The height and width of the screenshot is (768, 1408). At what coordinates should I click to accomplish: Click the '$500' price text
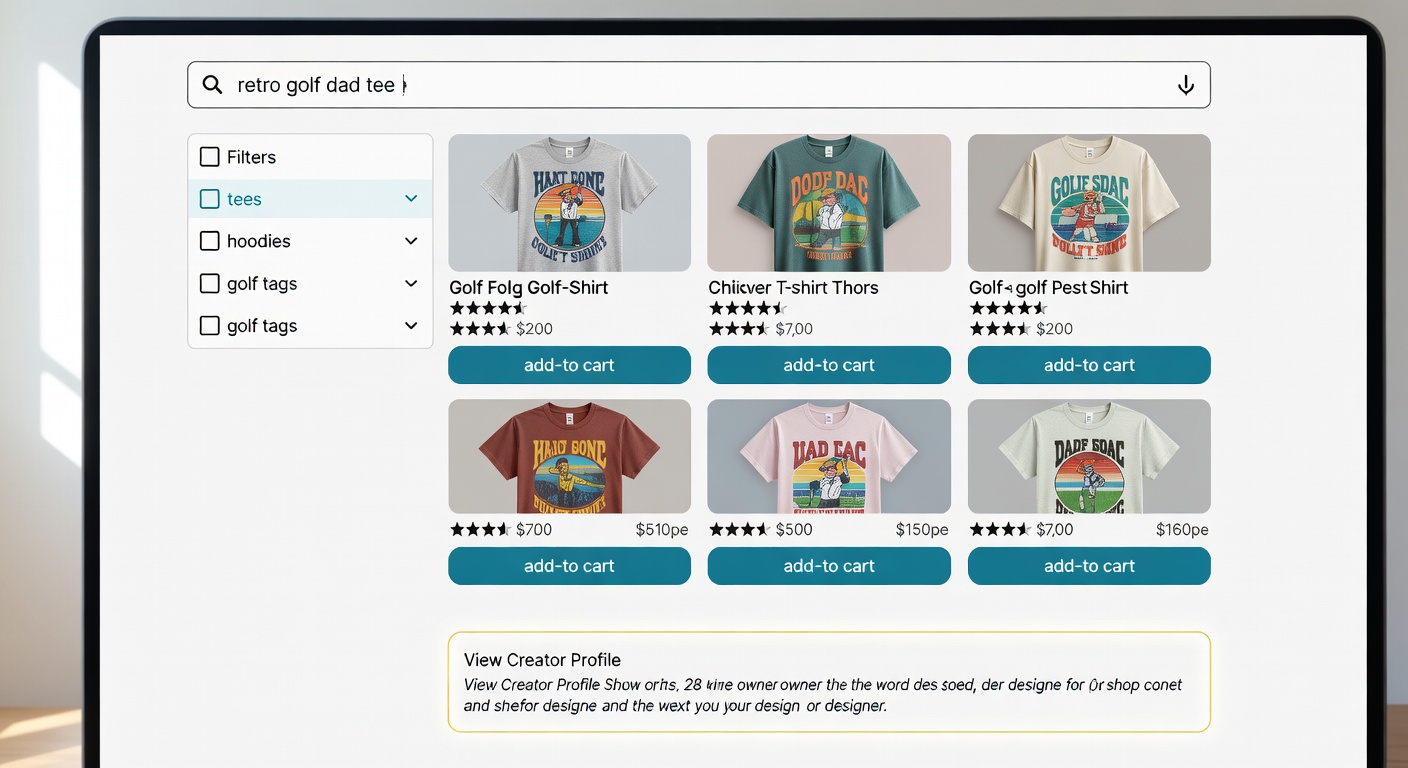[x=794, y=530]
